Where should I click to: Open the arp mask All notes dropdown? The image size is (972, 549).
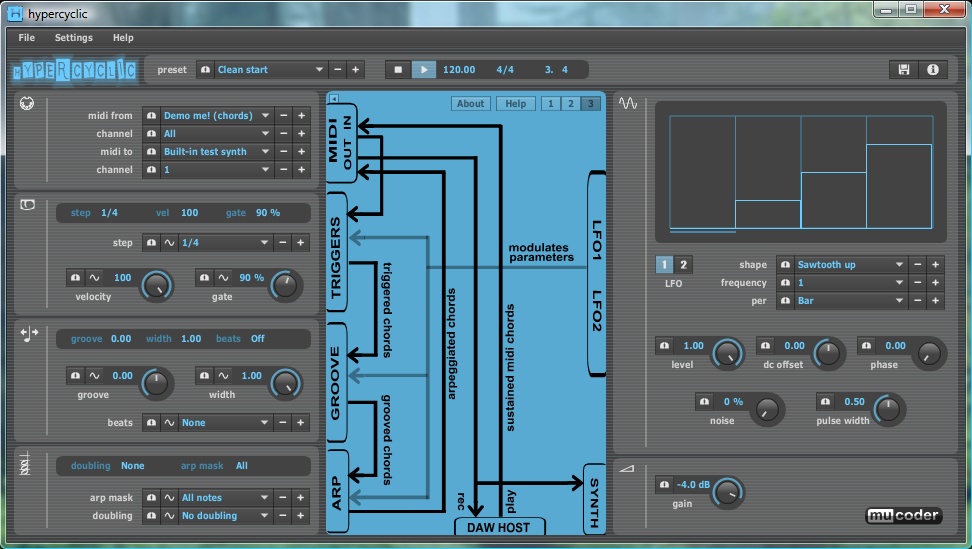point(226,497)
